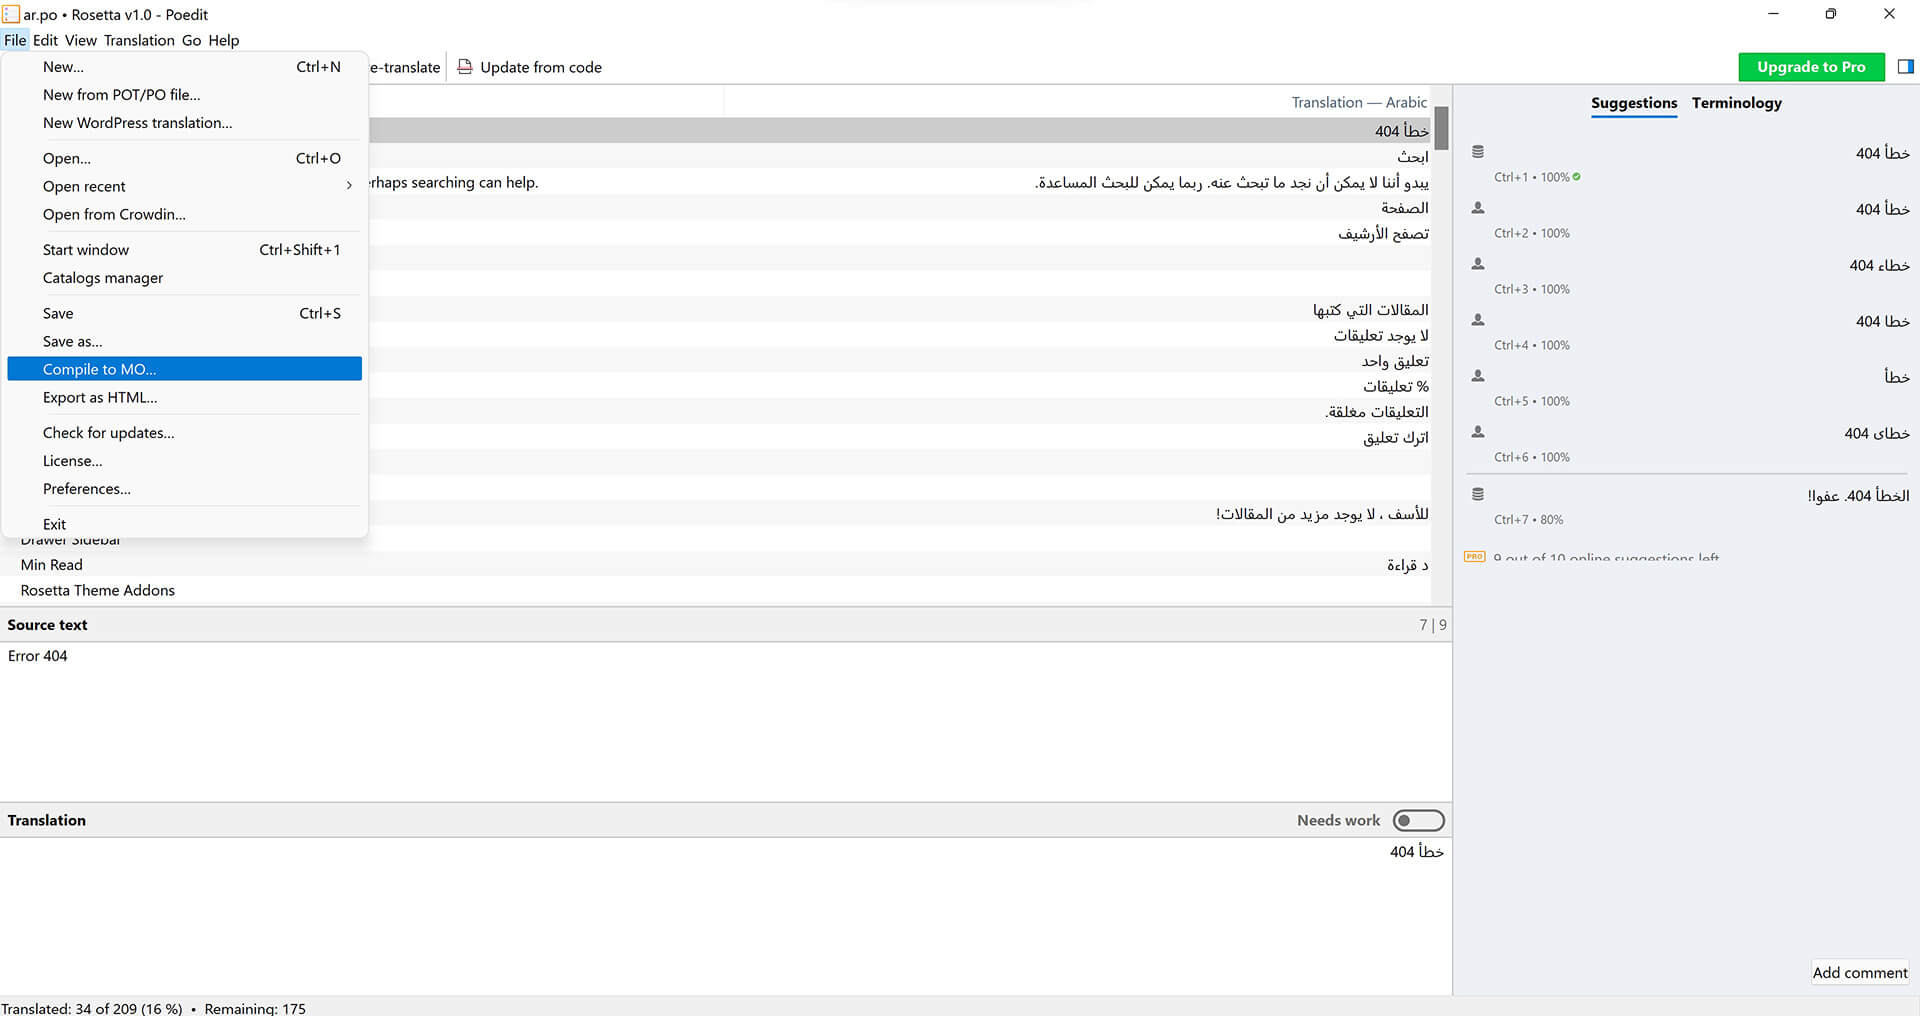Image resolution: width=1920 pixels, height=1016 pixels.
Task: Click the Poedit app icon in title bar
Action: tap(11, 14)
